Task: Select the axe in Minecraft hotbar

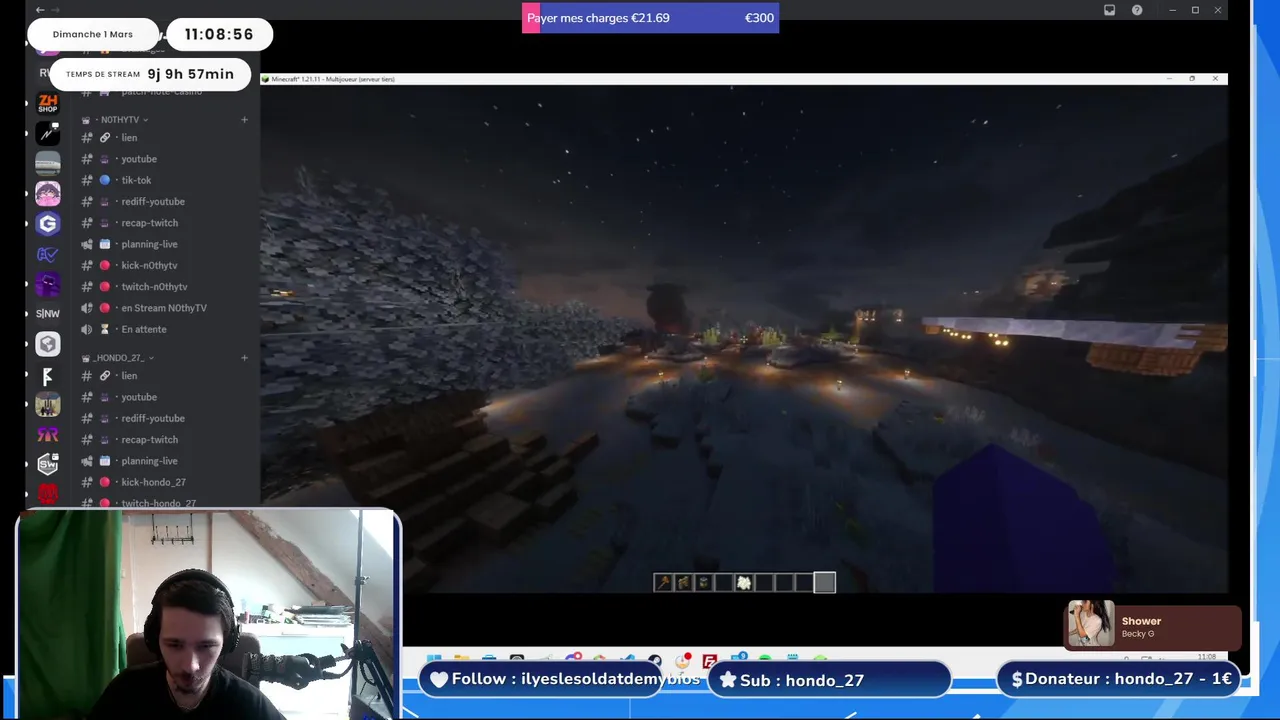Action: click(663, 583)
